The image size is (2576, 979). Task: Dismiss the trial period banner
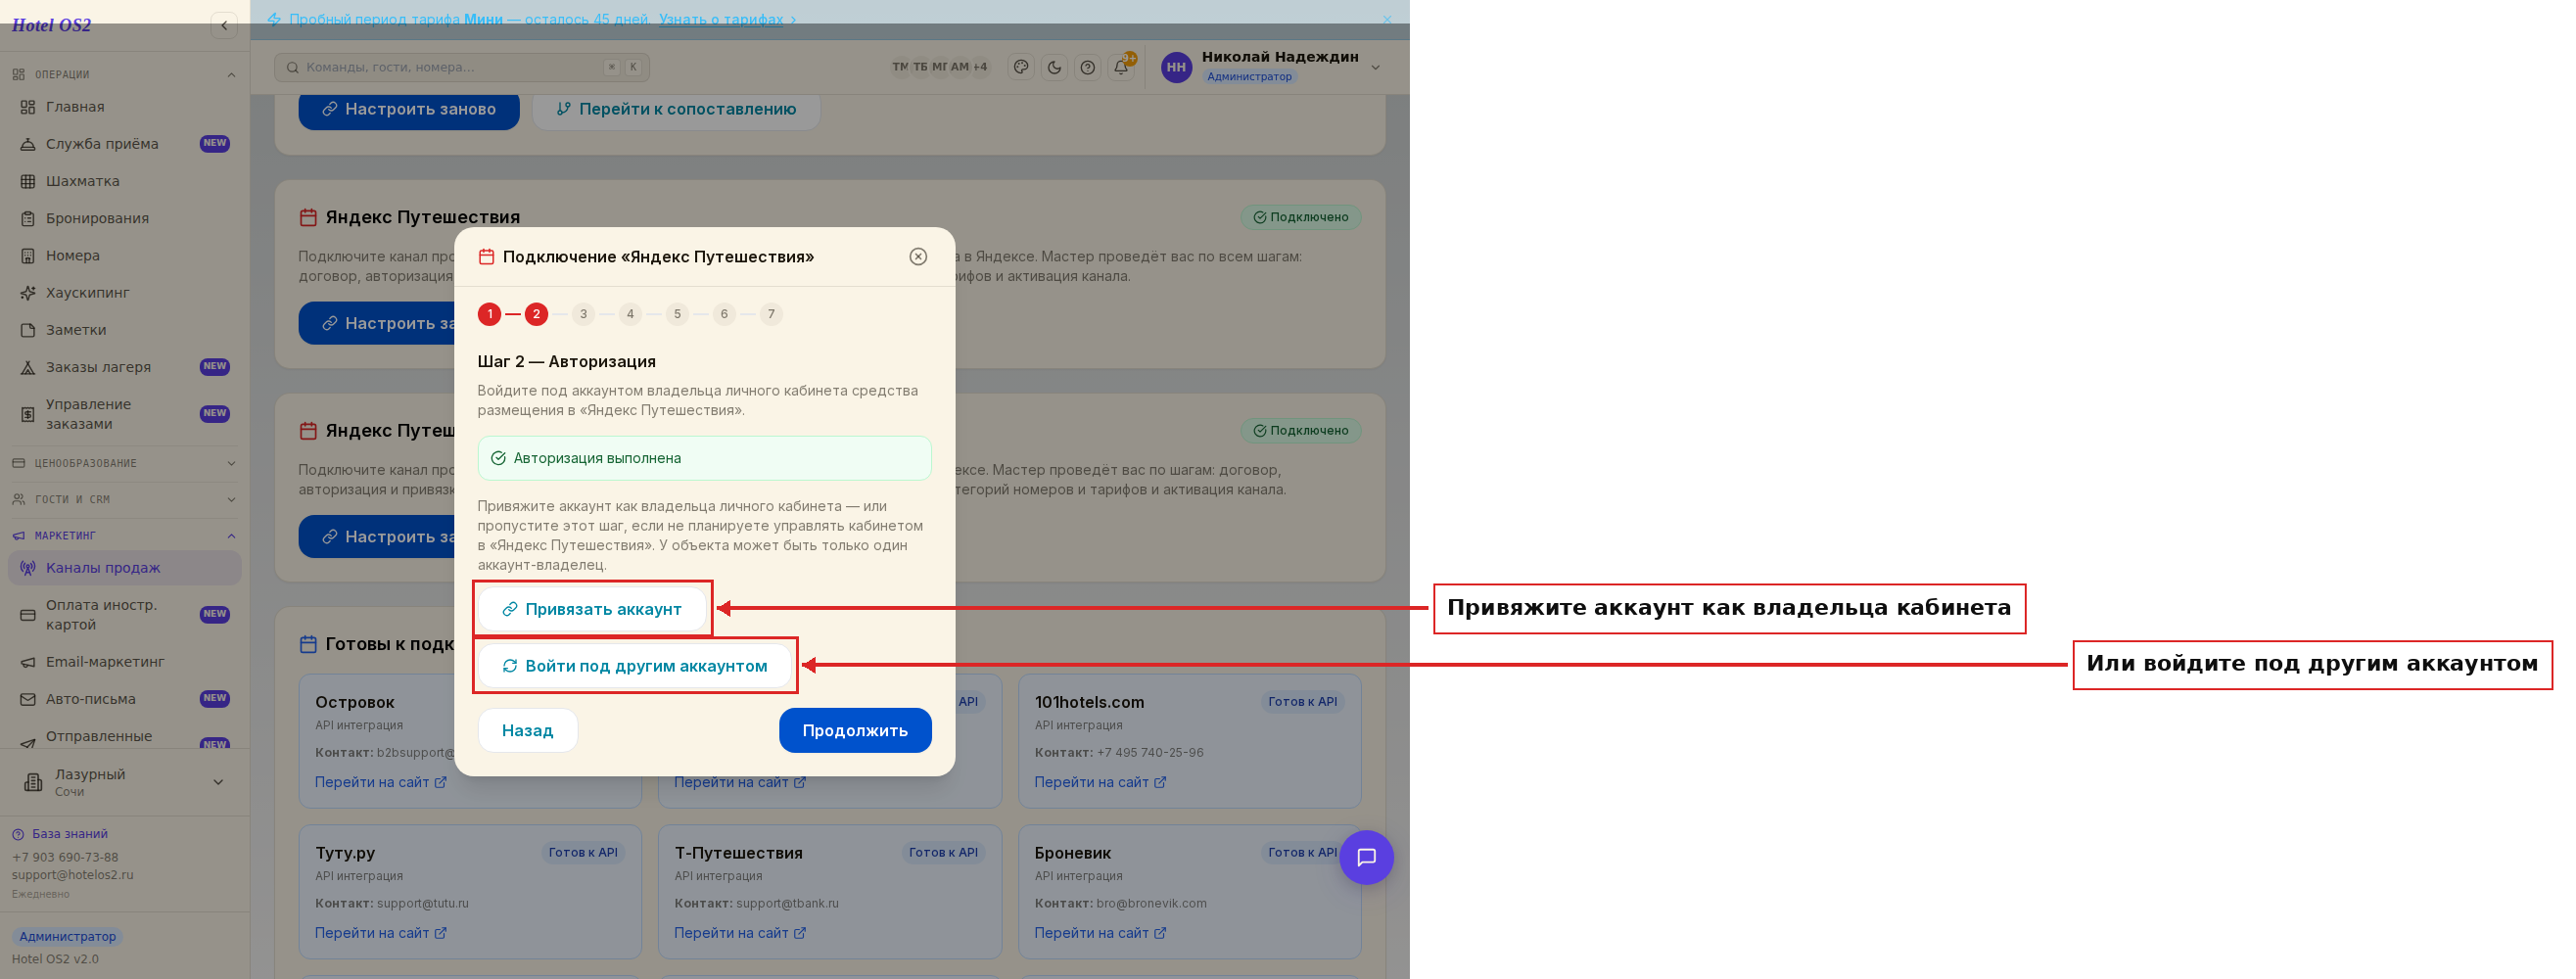1387,19
